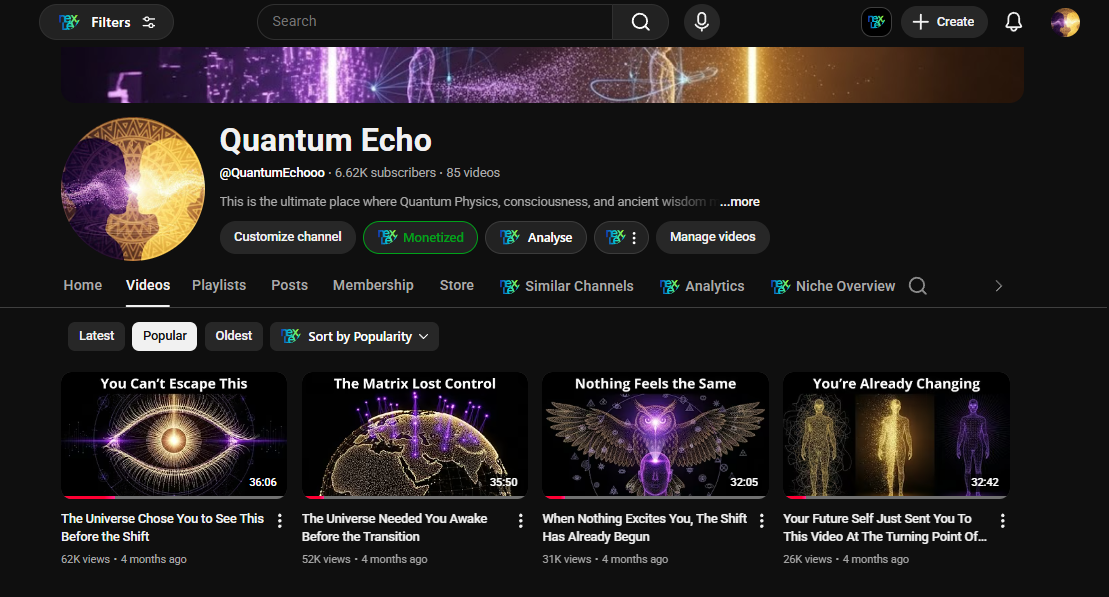Viewport: 1109px width, 597px height.
Task: Click the magnifier search submit icon
Action: [x=640, y=22]
